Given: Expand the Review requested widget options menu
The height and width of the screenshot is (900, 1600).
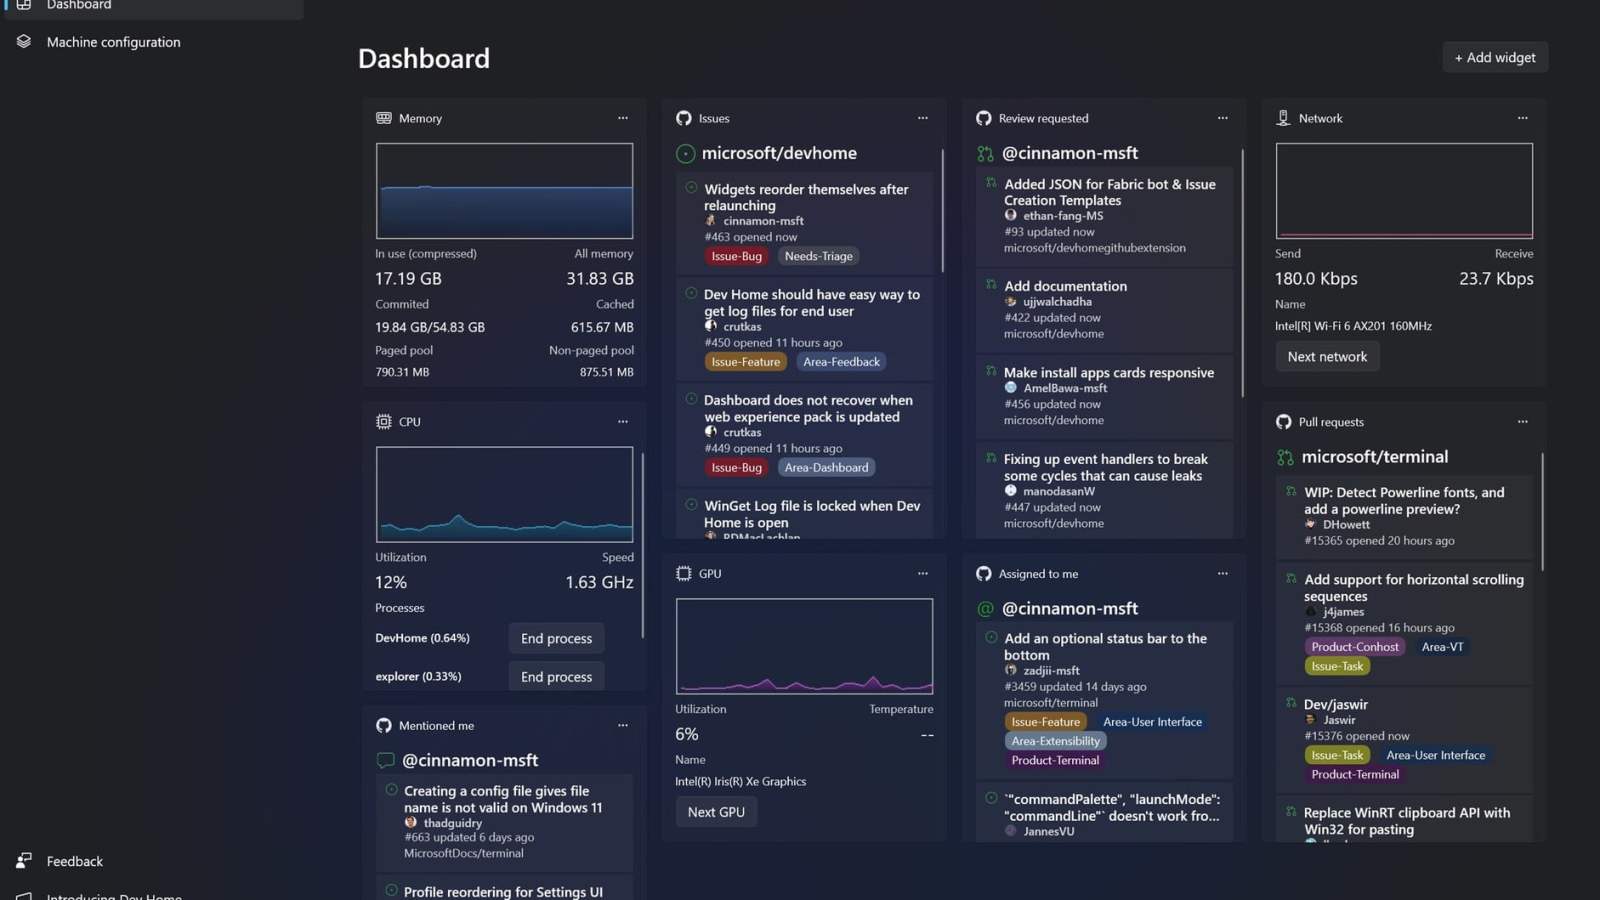Looking at the screenshot, I should 1222,118.
